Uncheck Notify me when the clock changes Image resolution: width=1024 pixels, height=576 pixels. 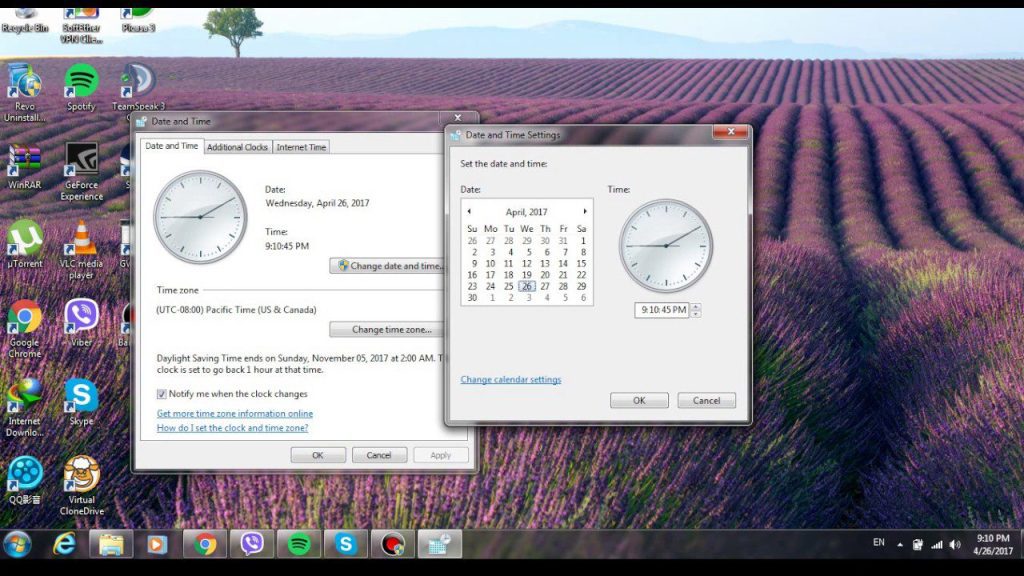162,393
